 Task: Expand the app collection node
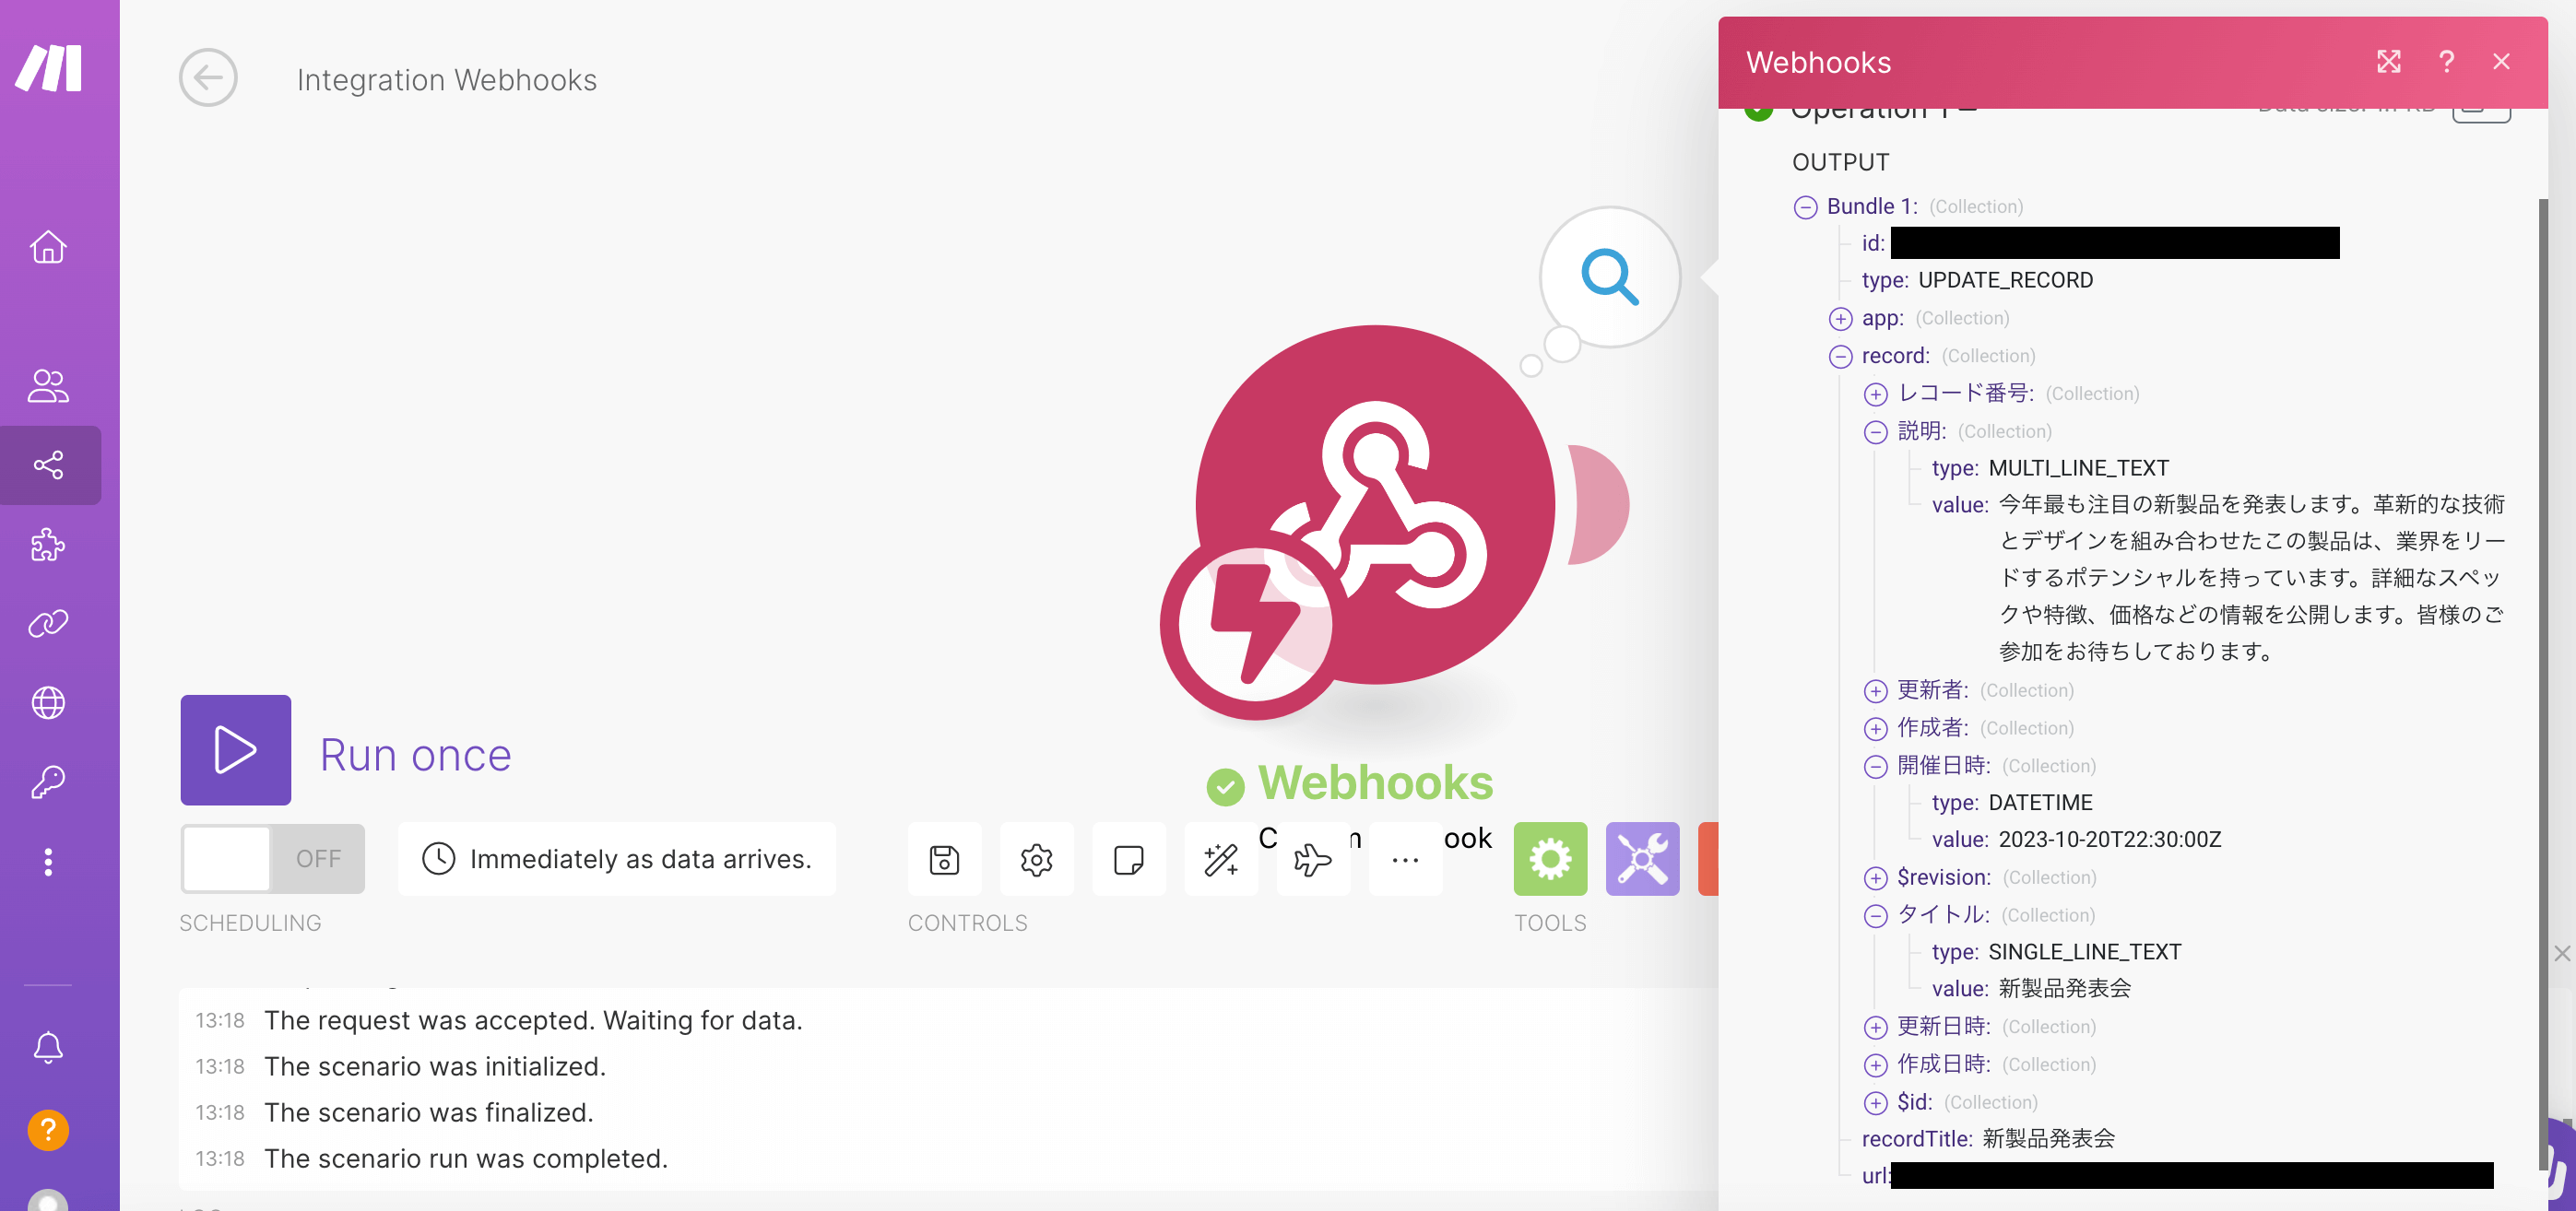(1840, 319)
